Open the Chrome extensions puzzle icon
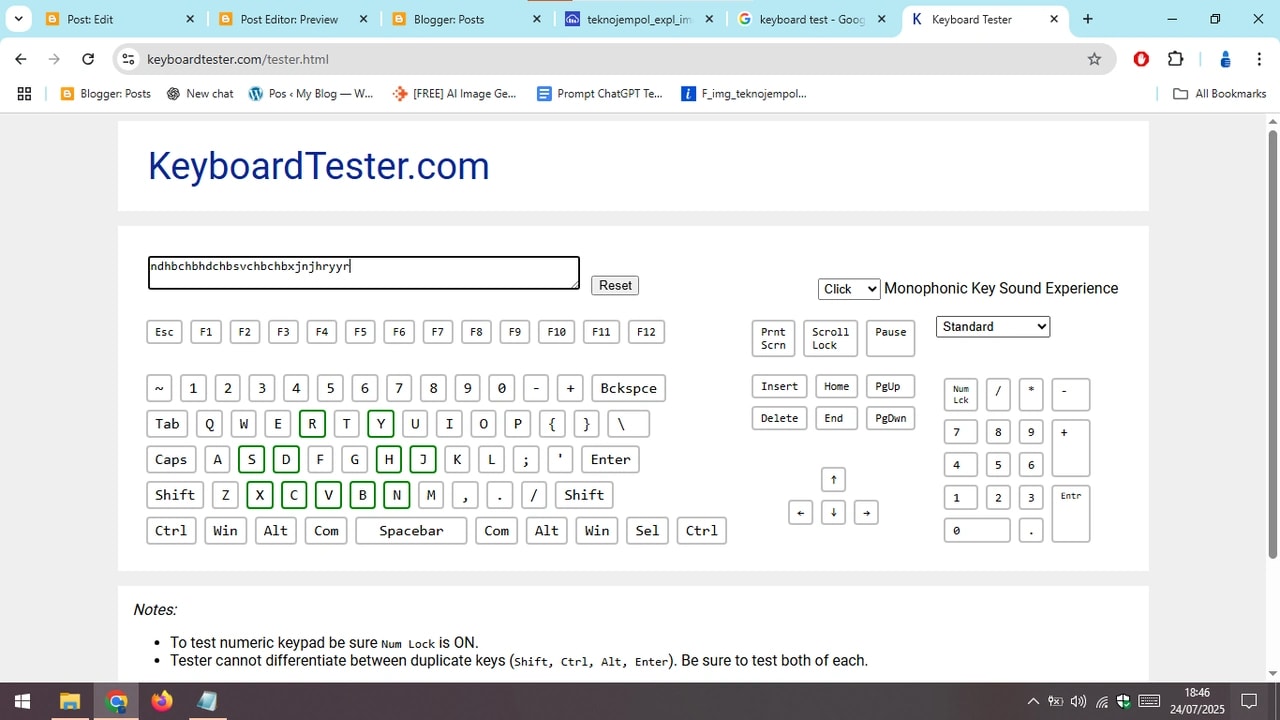This screenshot has height=720, width=1280. [x=1175, y=59]
